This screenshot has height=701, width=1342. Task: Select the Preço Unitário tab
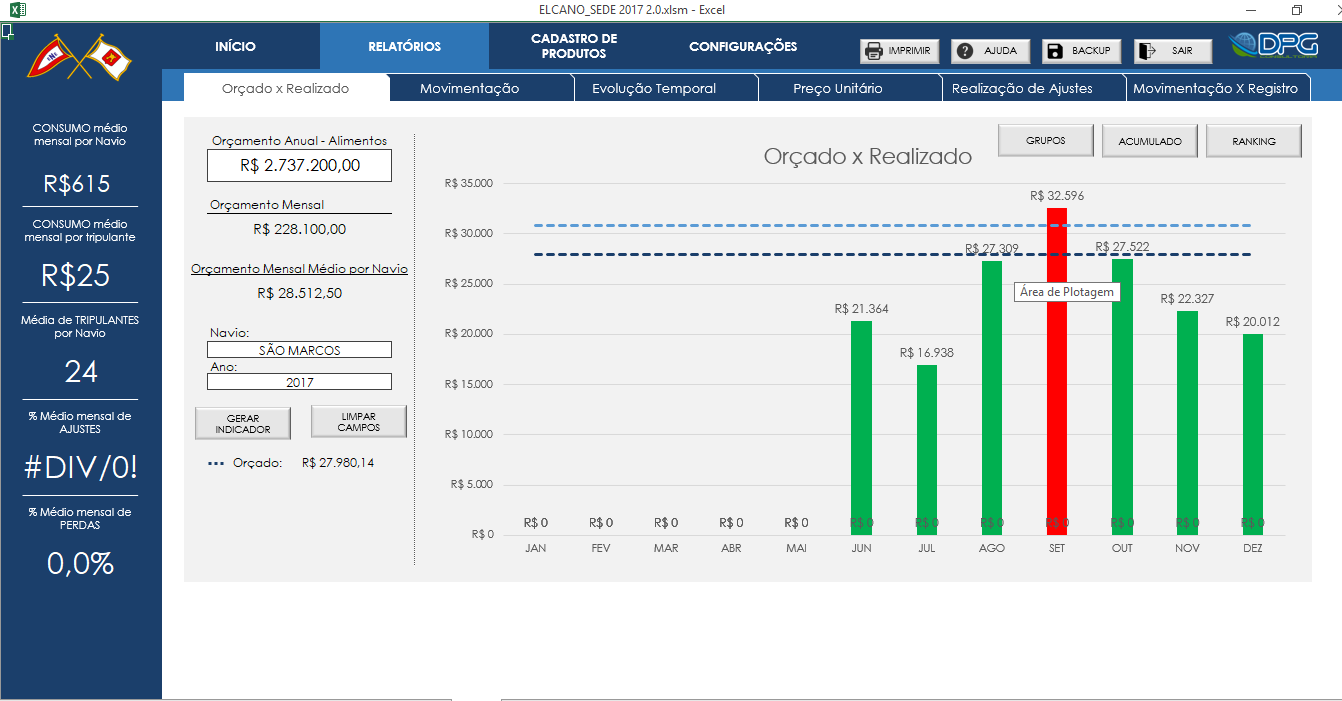[x=837, y=89]
